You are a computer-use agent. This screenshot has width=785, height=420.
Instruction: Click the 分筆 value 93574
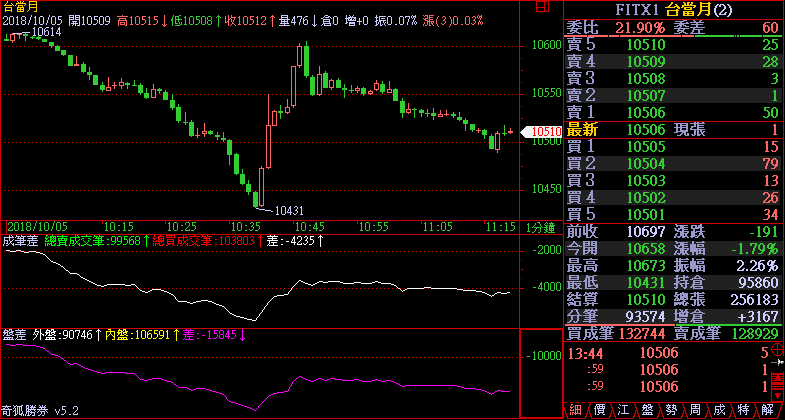[646, 316]
